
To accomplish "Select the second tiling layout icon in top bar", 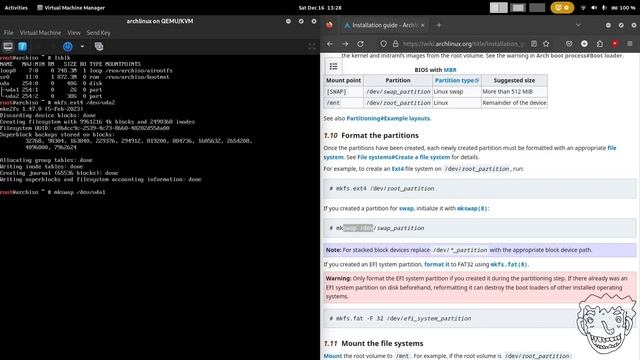I will [x=518, y=7].
